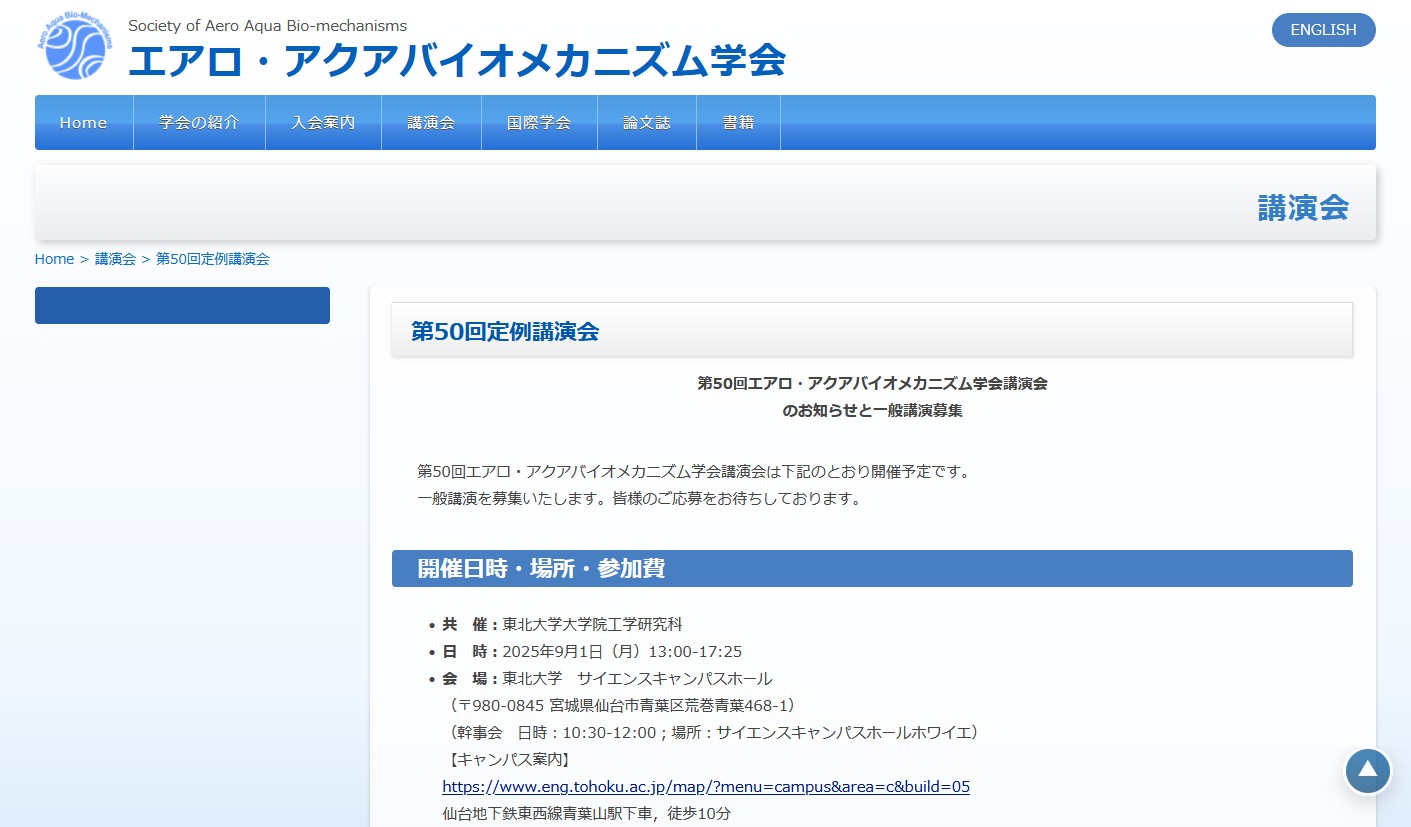
Task: Open the 国際学会 menu item
Action: click(539, 123)
